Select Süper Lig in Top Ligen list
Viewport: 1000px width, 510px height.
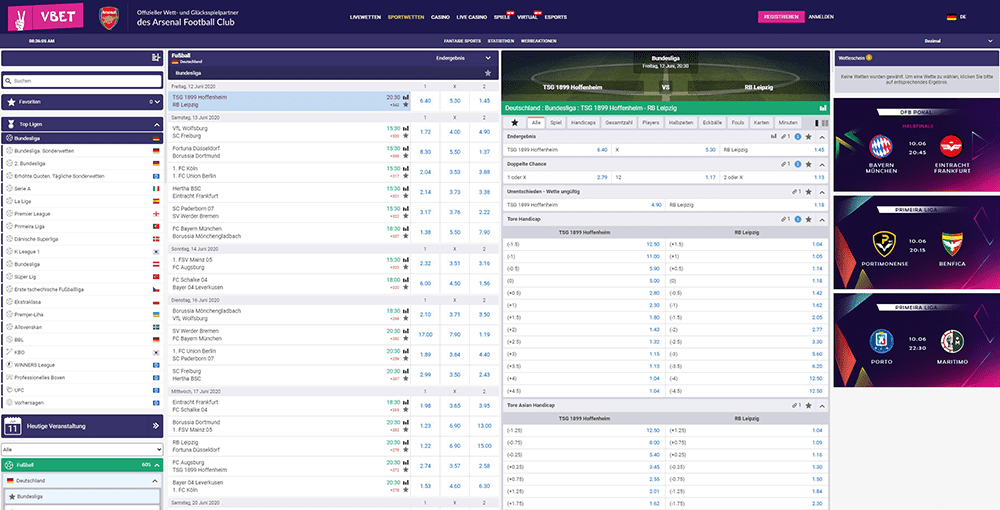(82, 277)
